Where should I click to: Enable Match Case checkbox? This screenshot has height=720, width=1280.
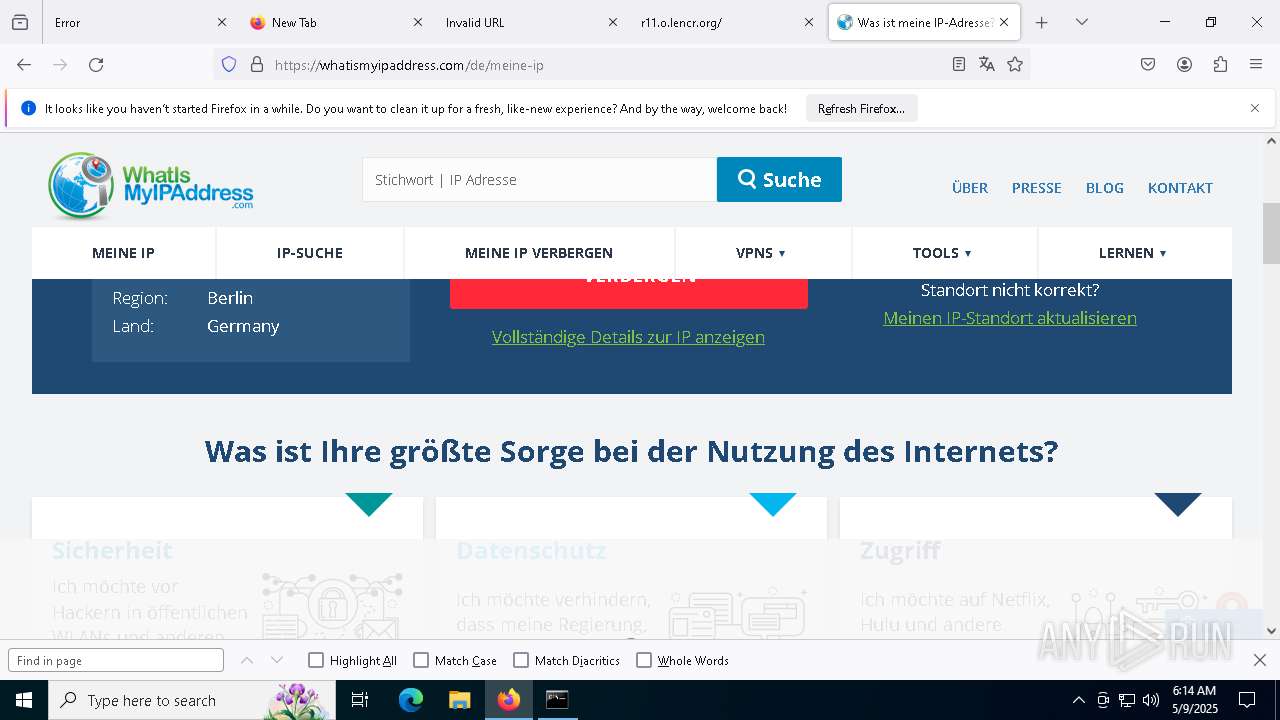tap(421, 660)
